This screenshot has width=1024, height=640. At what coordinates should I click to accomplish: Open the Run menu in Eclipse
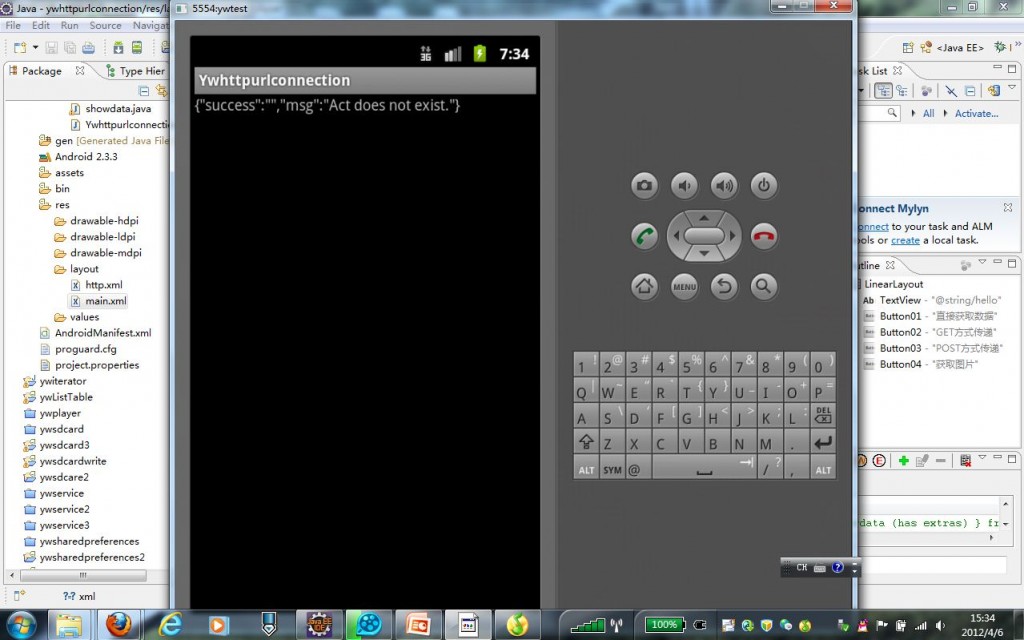coord(69,25)
